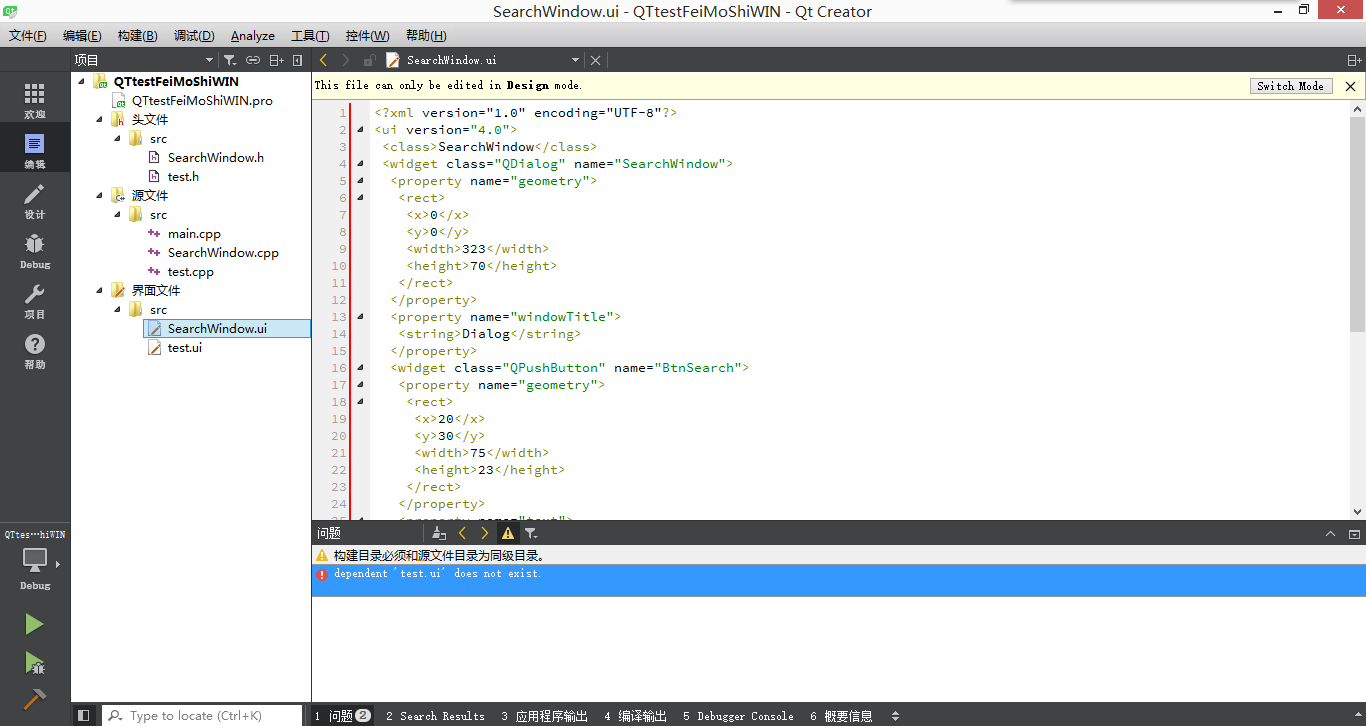Open the 欢迎 (Welcome) mode
Image resolution: width=1366 pixels, height=726 pixels.
pos(35,101)
